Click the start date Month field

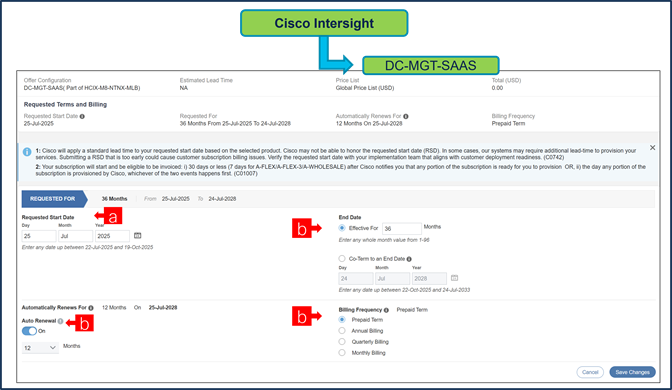coord(75,236)
